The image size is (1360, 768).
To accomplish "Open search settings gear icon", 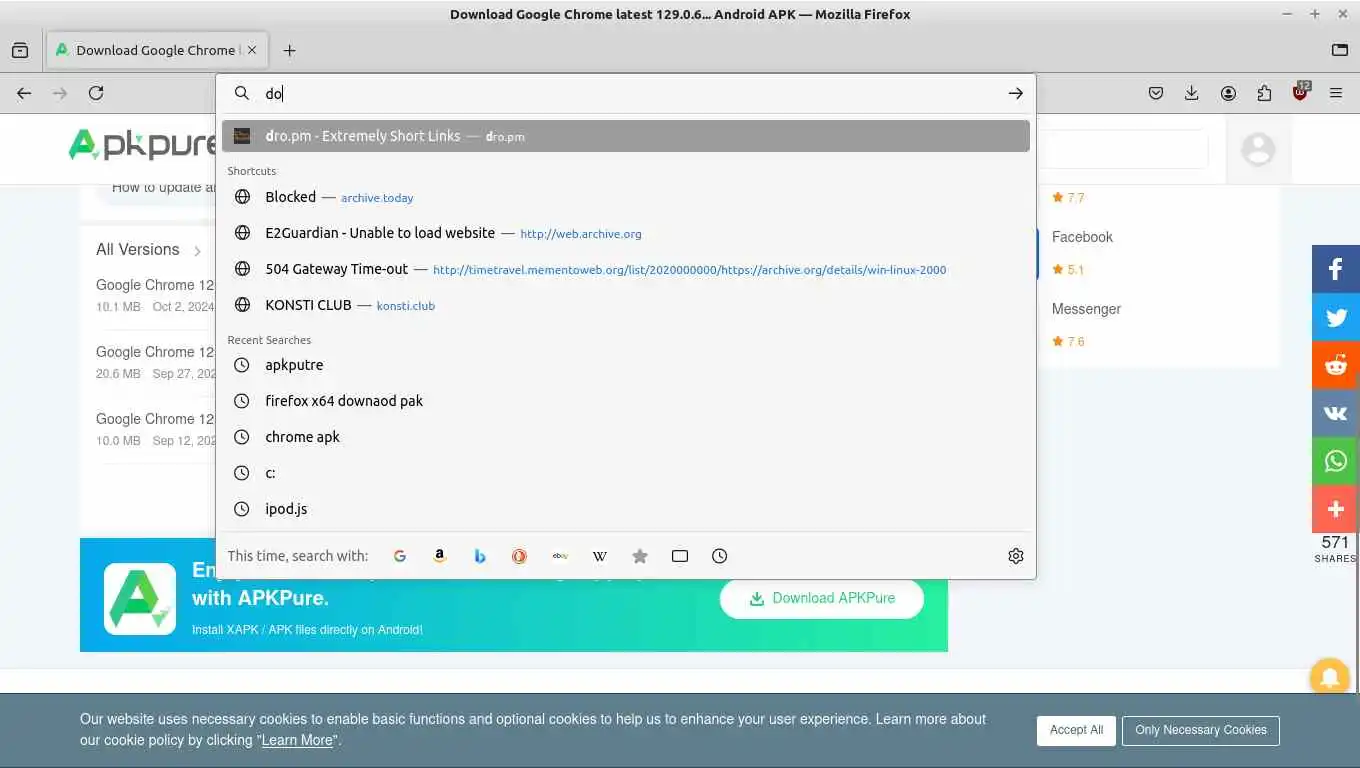I will 1016,556.
